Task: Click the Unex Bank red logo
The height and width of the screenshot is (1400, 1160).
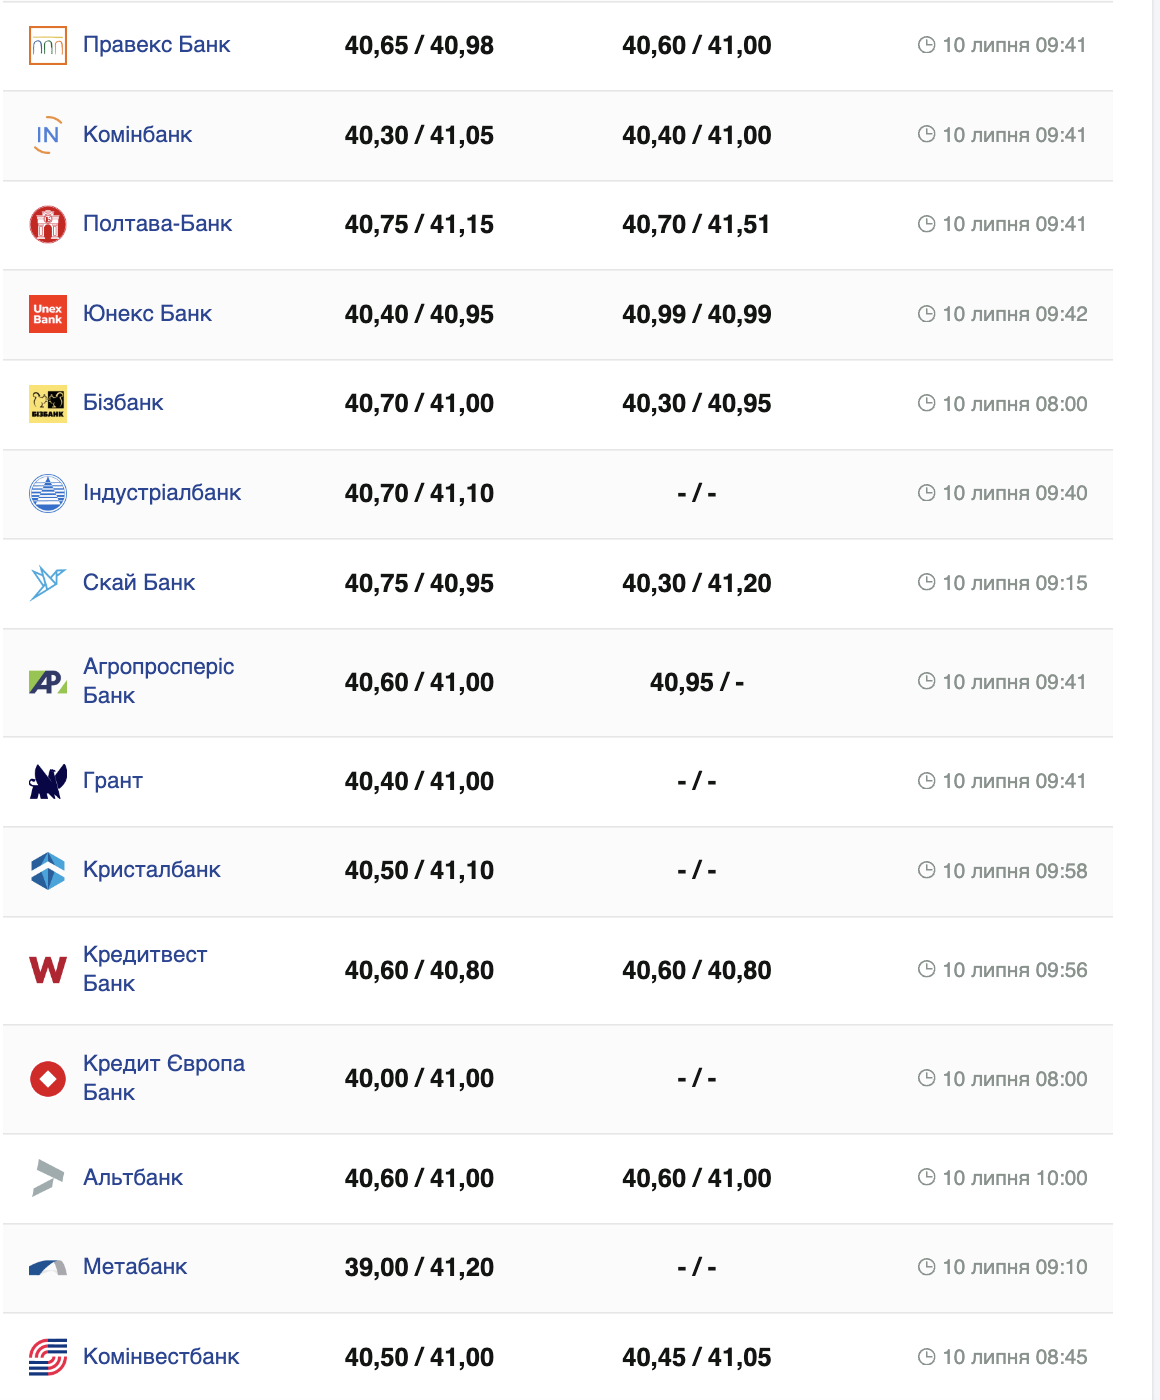Action: pos(48,314)
